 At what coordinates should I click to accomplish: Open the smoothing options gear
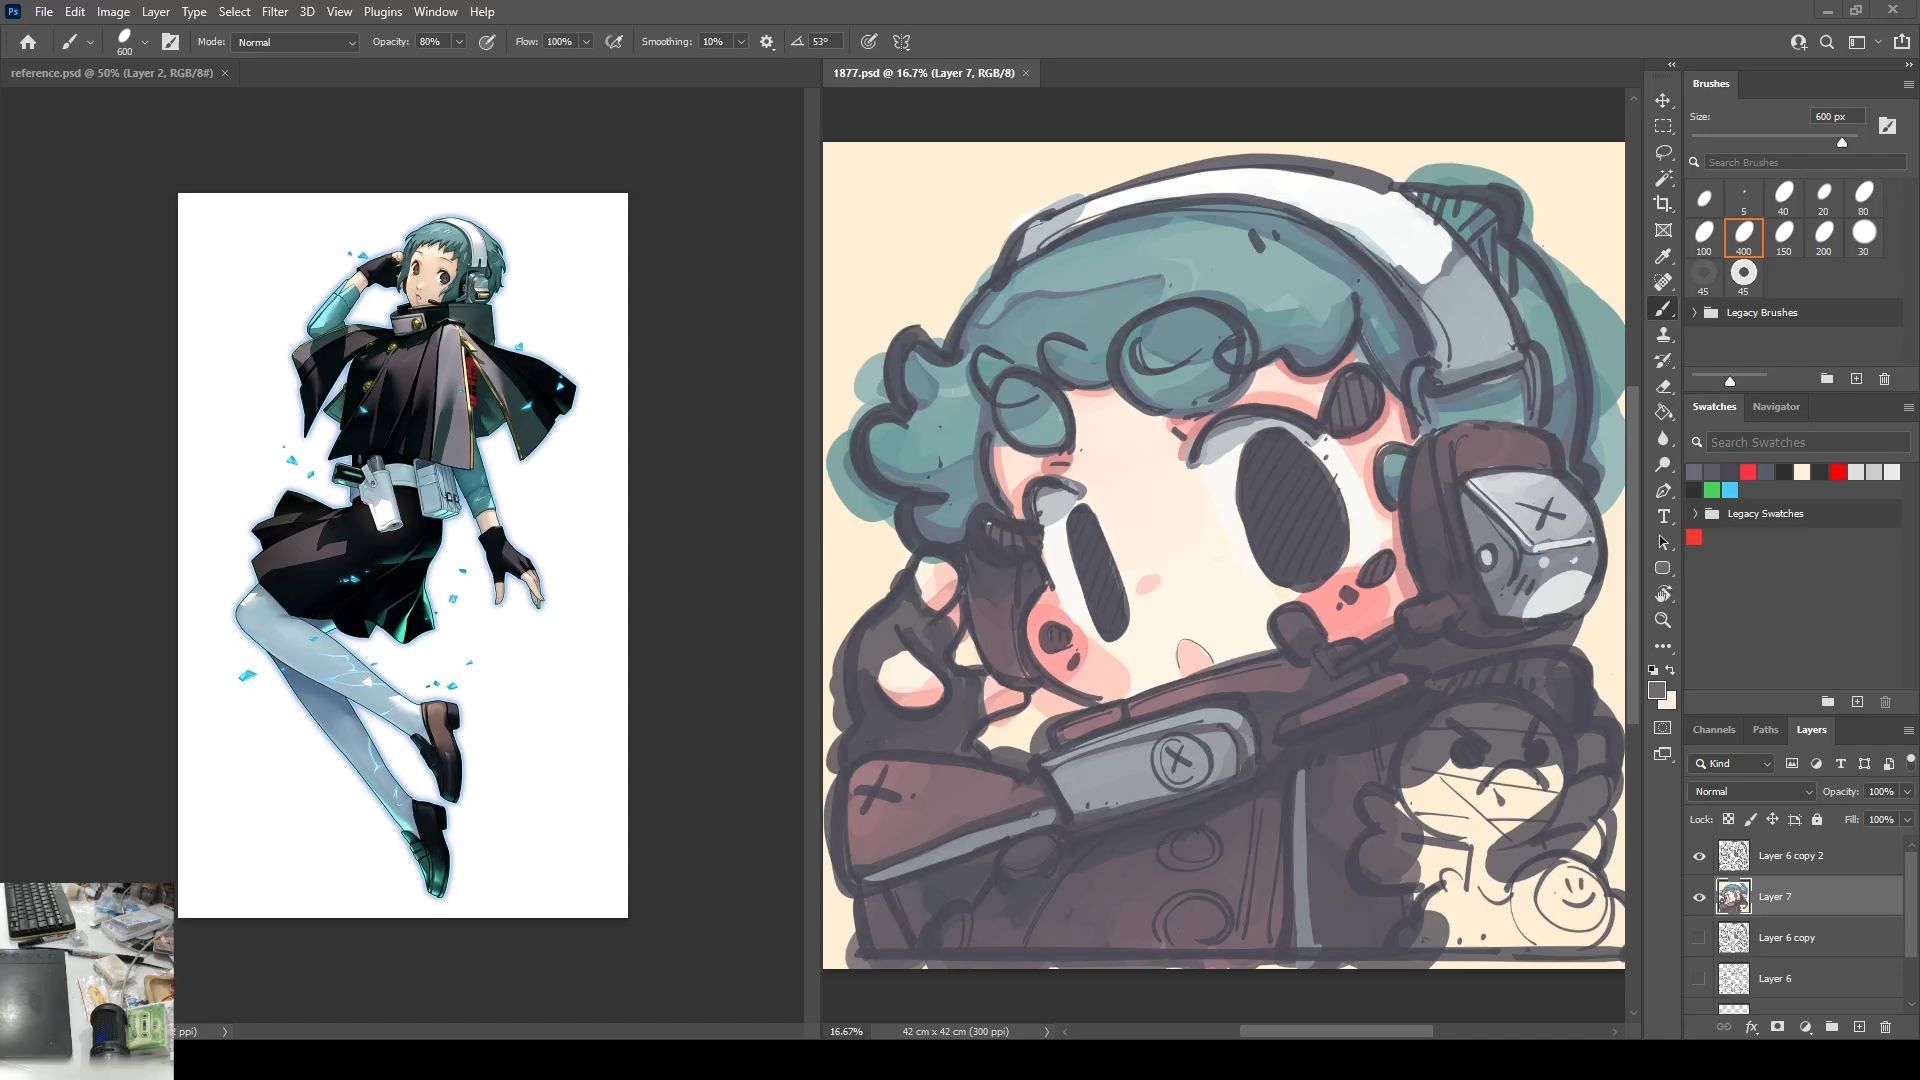point(767,42)
